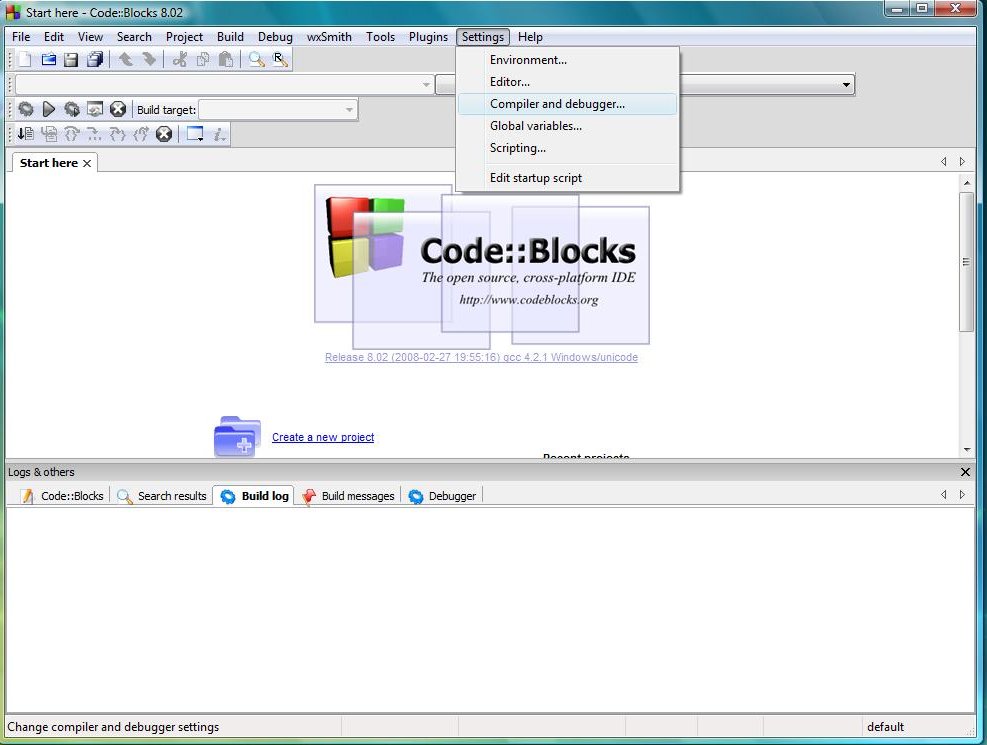This screenshot has height=745, width=987.
Task: Close the open Settings menu
Action: tap(483, 37)
